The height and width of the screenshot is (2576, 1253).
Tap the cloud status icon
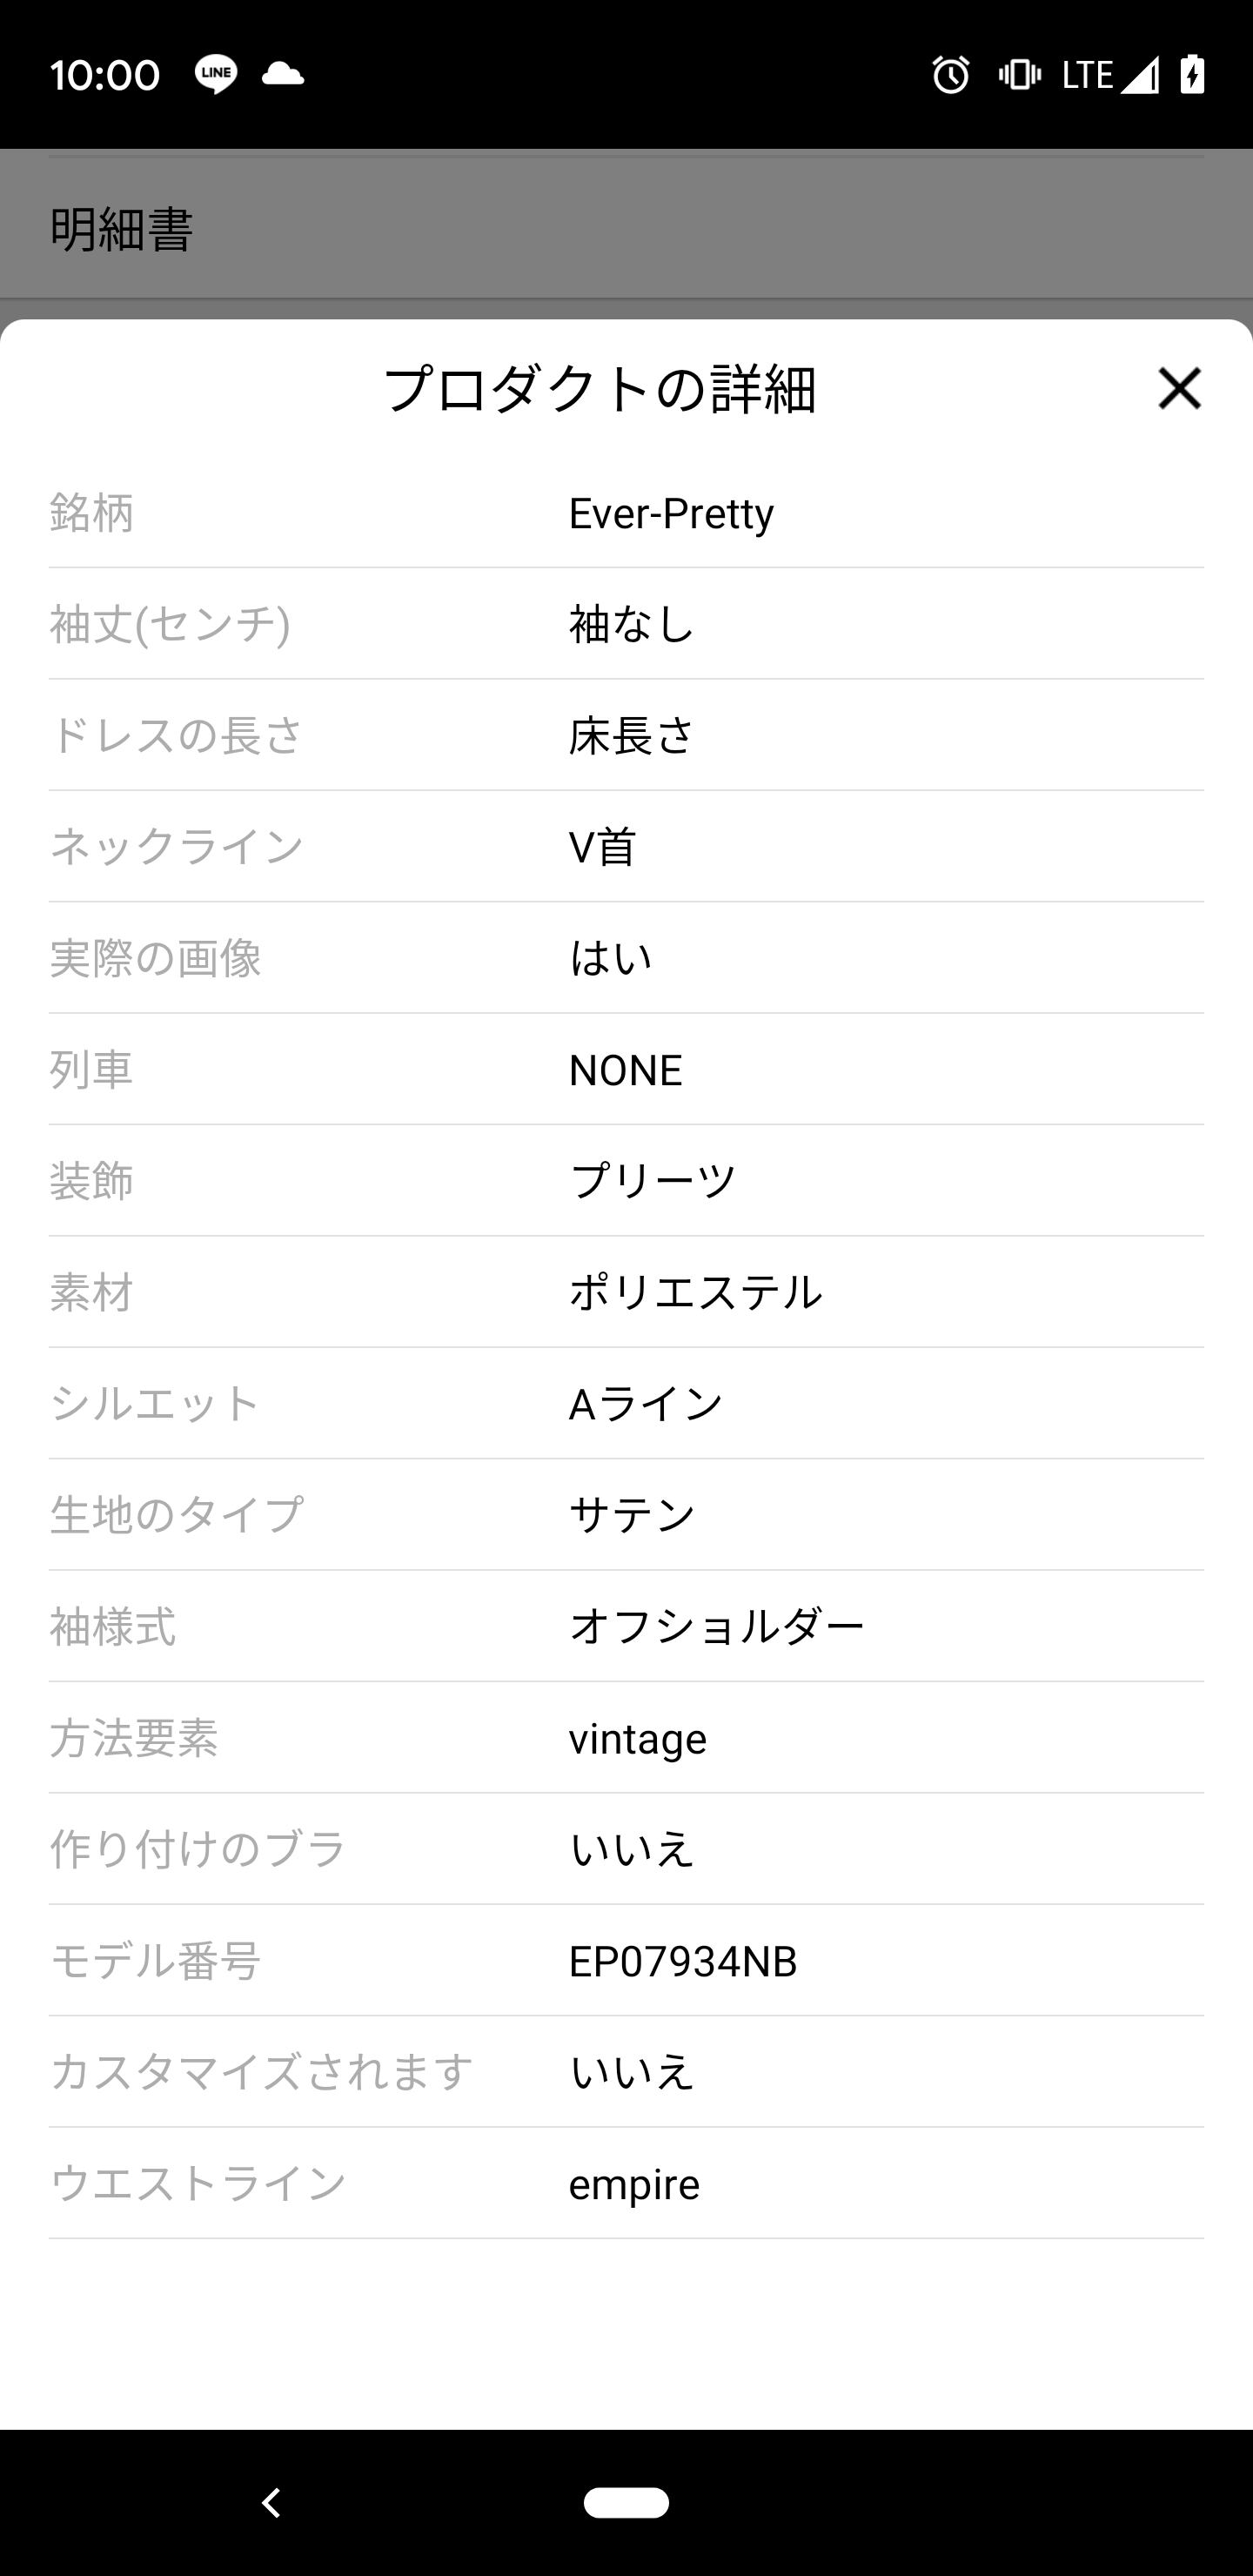tap(283, 74)
